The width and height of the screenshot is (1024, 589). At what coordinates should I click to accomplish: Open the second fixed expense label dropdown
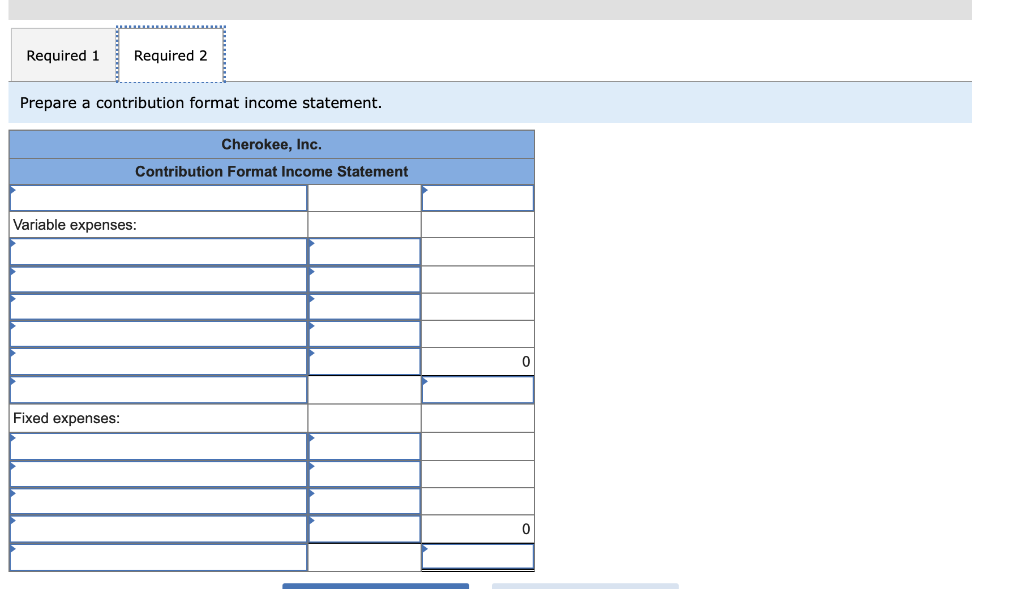pos(157,473)
